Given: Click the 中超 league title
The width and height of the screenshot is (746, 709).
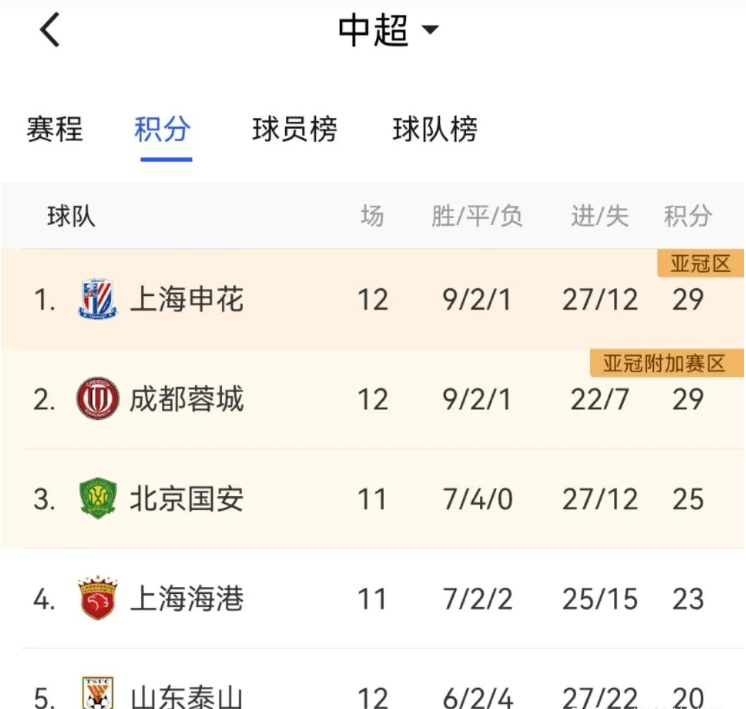Looking at the screenshot, I should coord(373,30).
